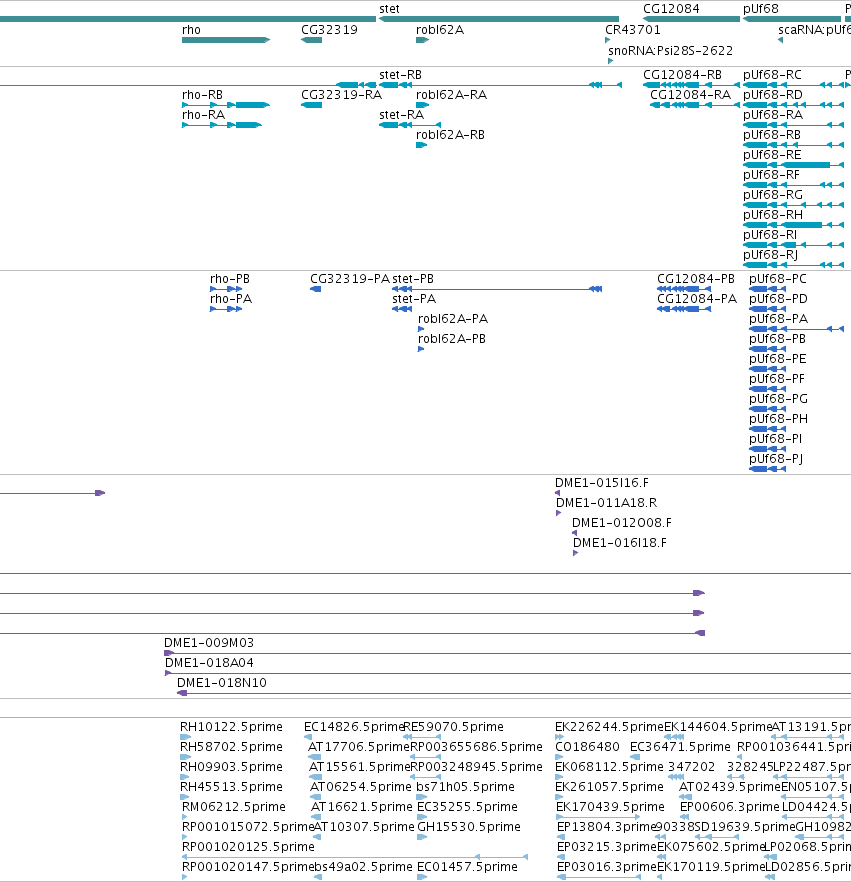Select the CG12084-RB transcript label
851x882 pixels.
(x=682, y=75)
